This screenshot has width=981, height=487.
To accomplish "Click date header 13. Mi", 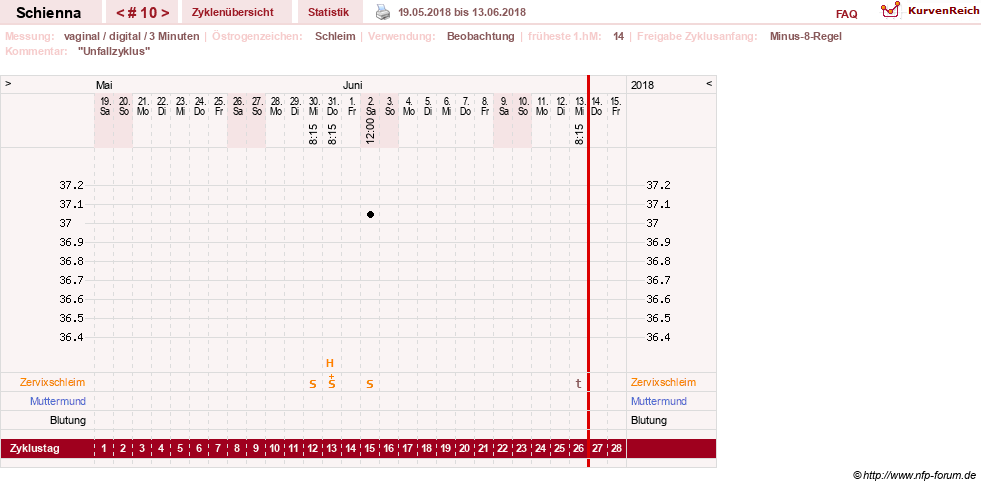I will coord(579,106).
